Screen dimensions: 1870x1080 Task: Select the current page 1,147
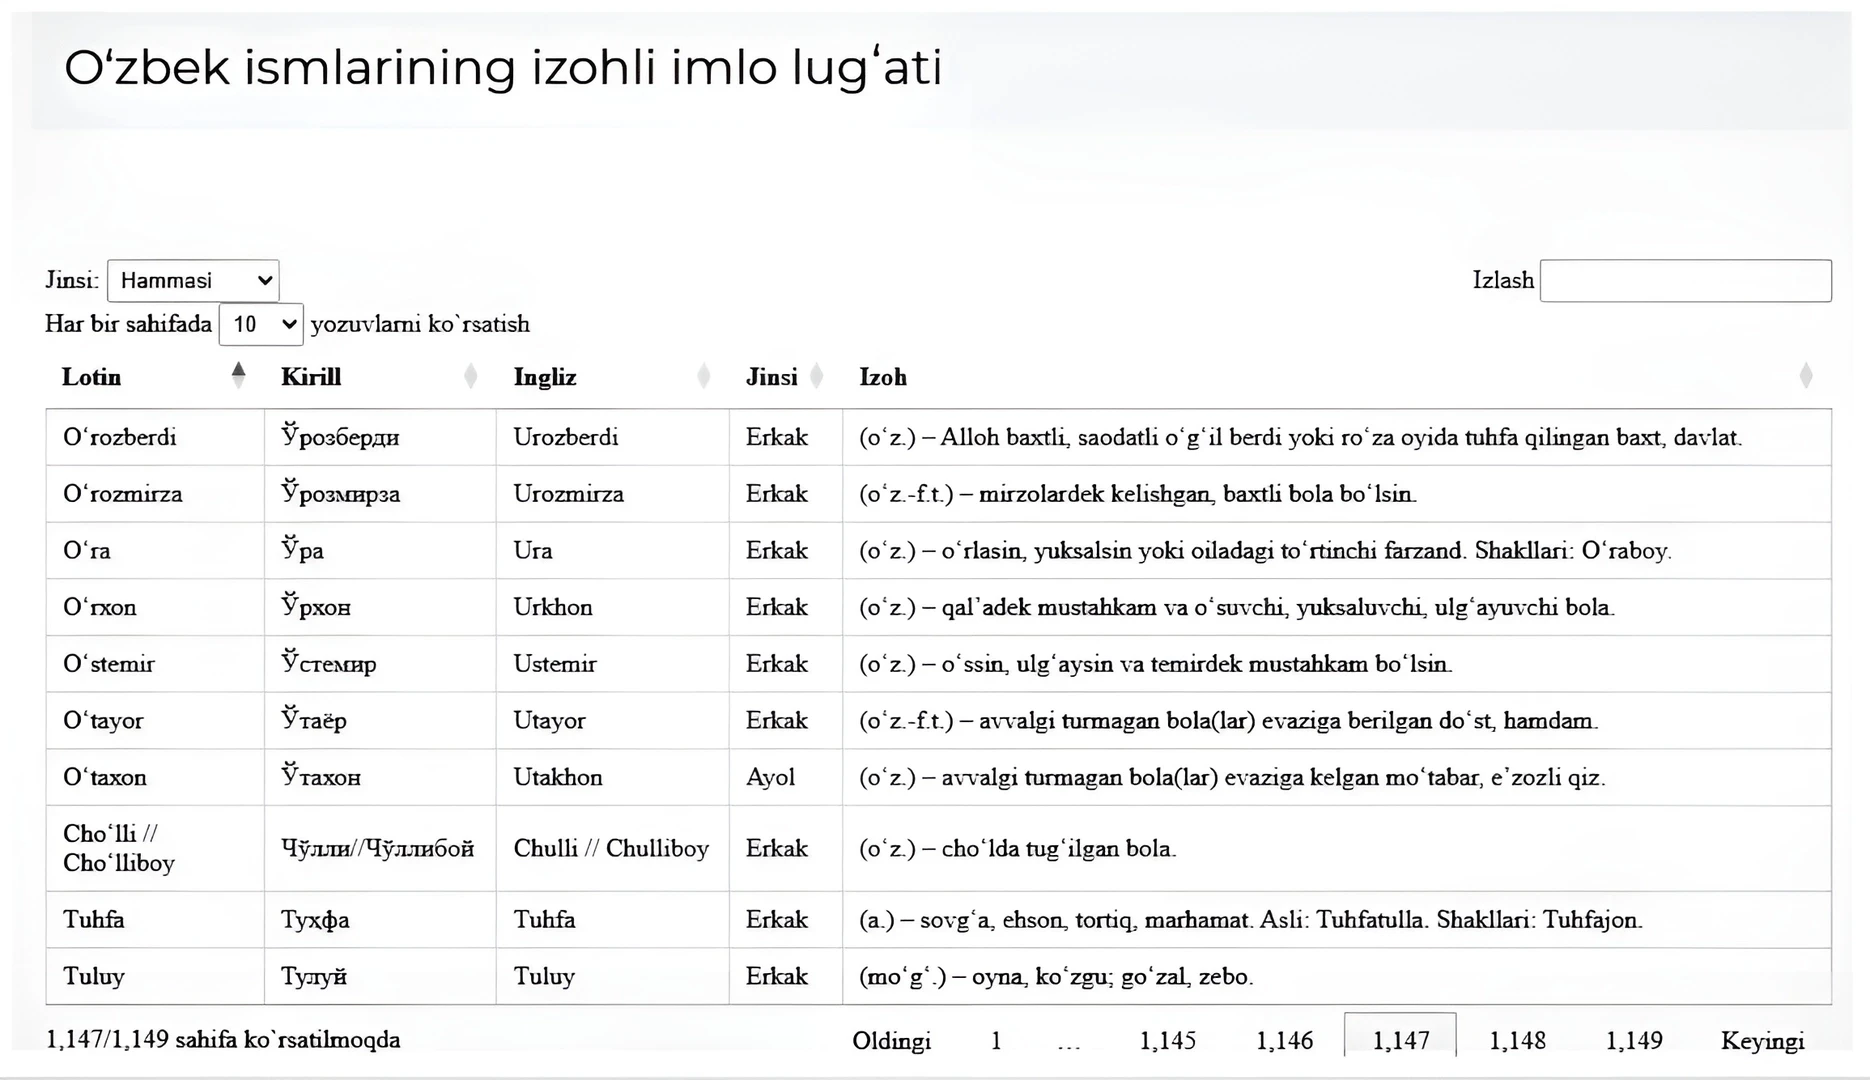1400,1040
